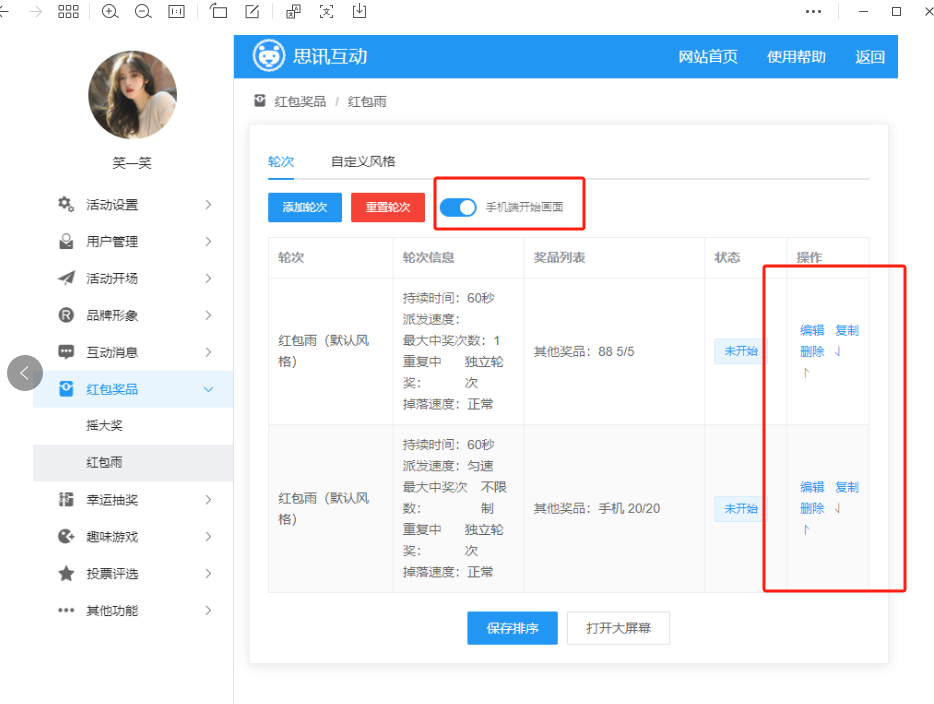This screenshot has width=934, height=704.
Task: Click the user profile avatar photo
Action: pos(133,95)
